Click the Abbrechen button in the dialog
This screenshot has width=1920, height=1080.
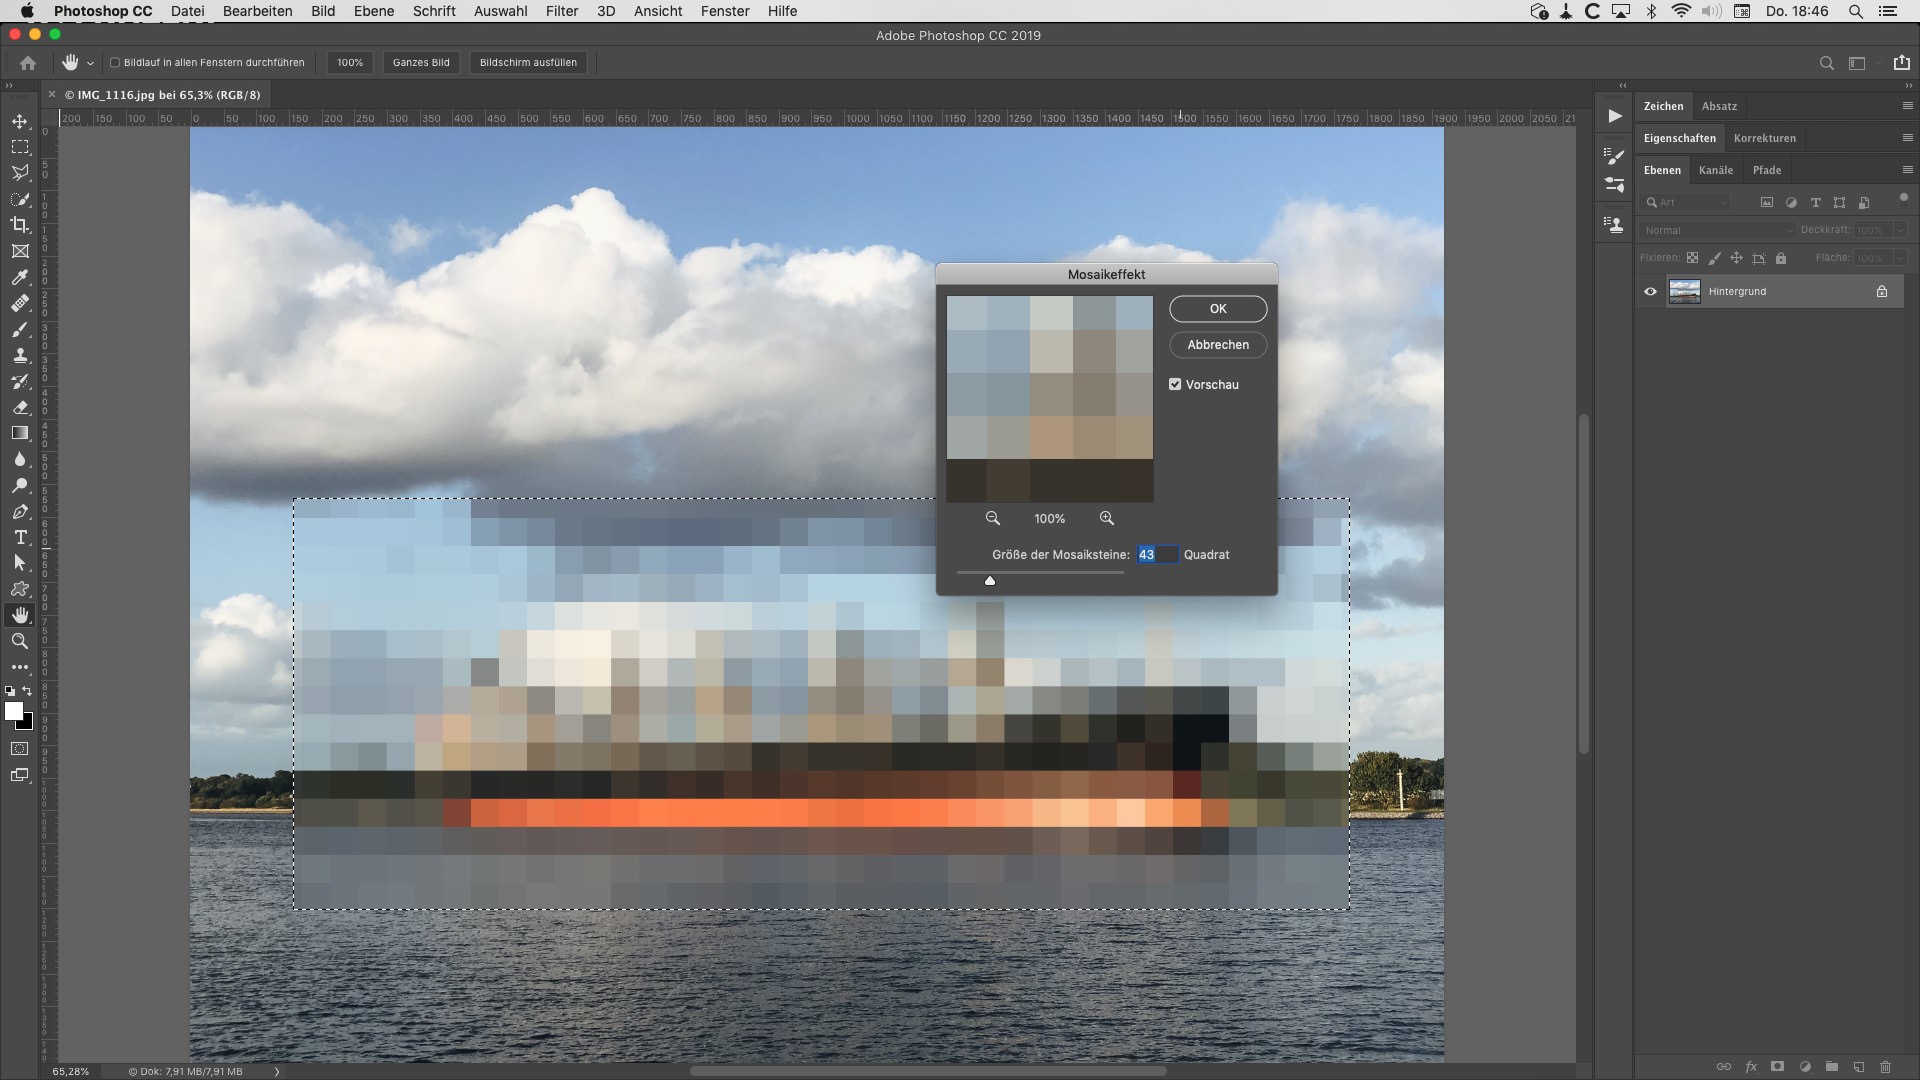click(x=1217, y=344)
